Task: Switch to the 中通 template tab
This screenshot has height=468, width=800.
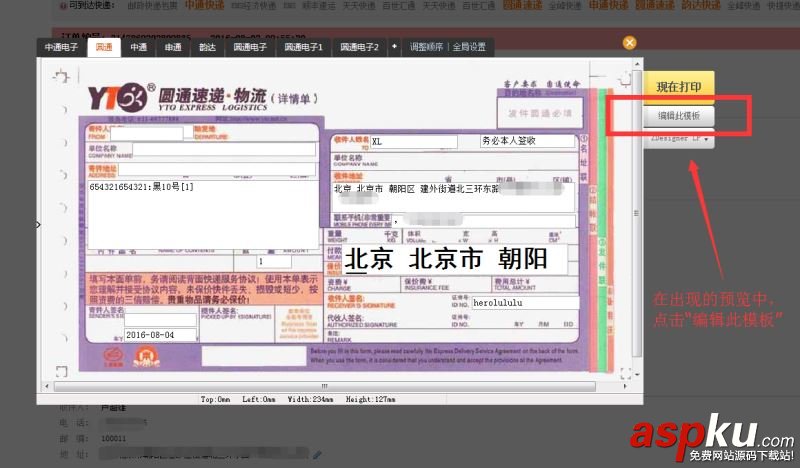Action: point(138,47)
